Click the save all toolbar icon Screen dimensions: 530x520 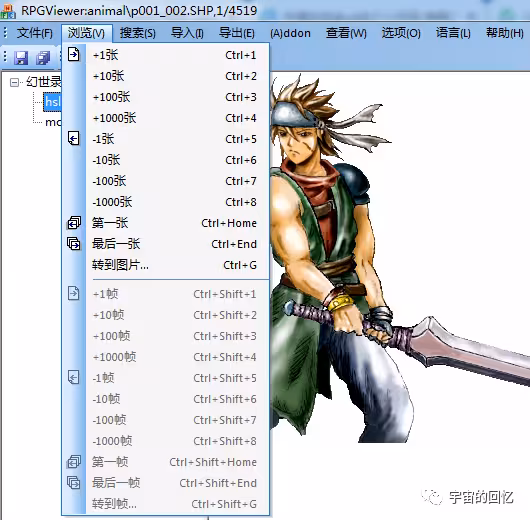coord(43,58)
